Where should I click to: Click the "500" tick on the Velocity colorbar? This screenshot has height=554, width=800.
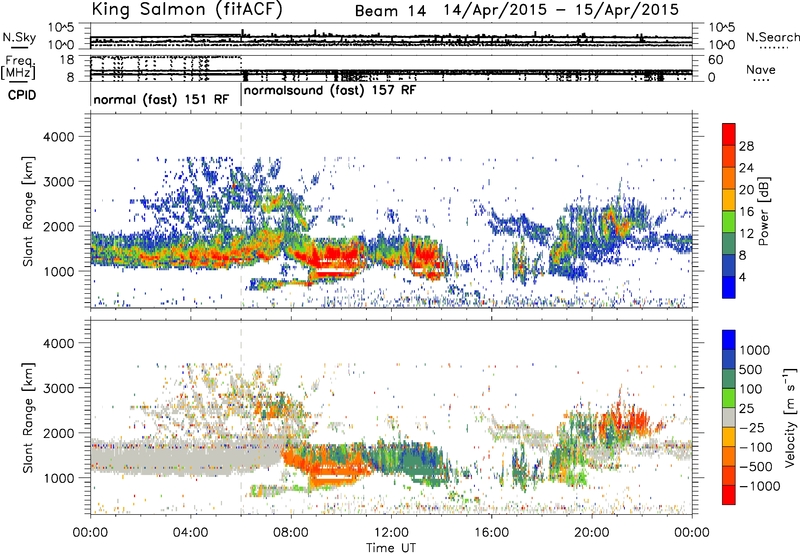(x=753, y=370)
